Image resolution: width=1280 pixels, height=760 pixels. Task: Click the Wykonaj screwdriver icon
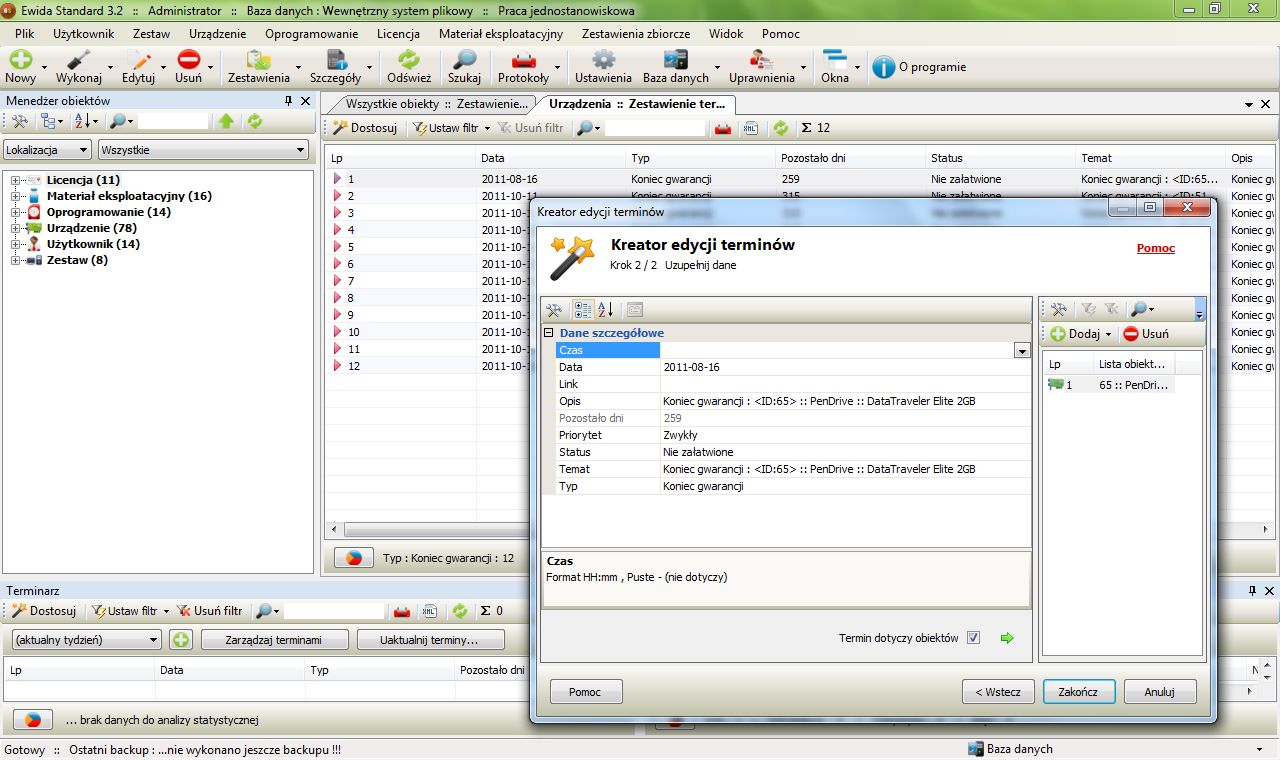79,60
